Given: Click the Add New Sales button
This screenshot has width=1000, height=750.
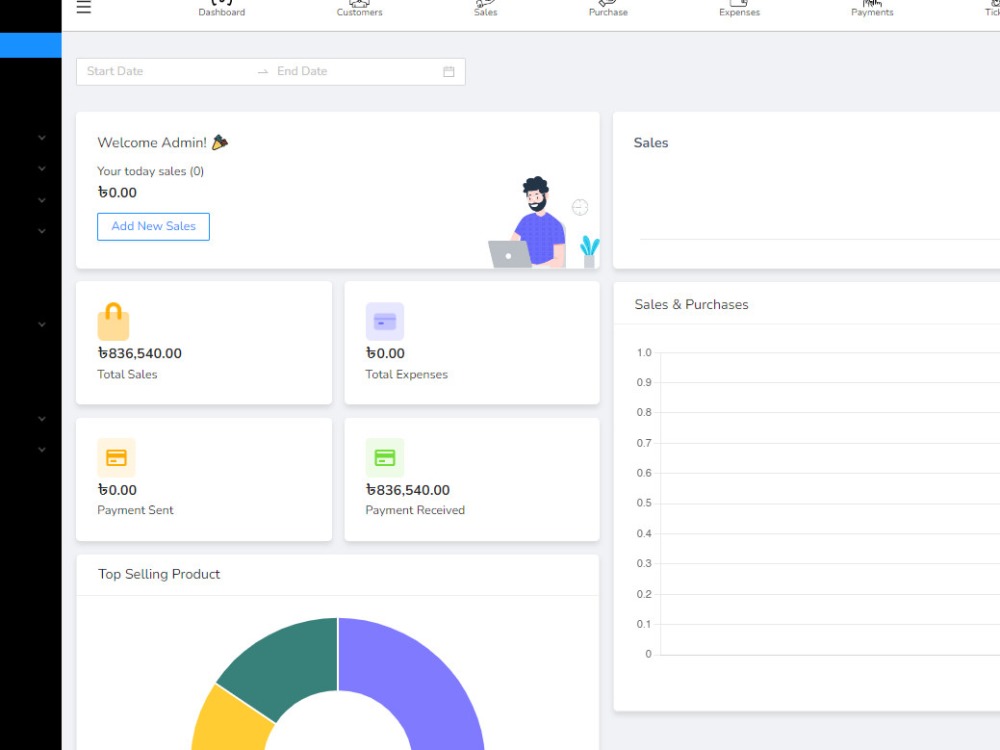Looking at the screenshot, I should pyautogui.click(x=153, y=226).
